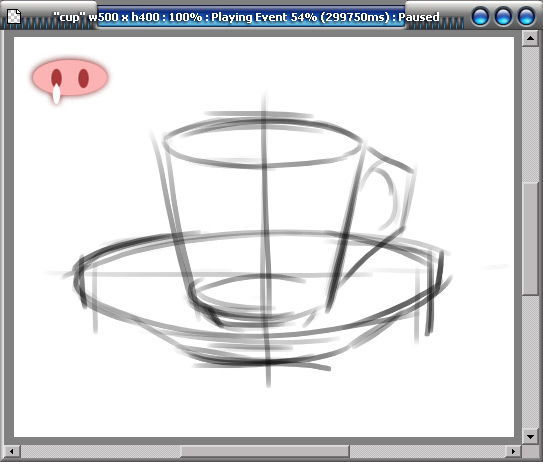Click the horizontal scrollbar's right arrow
The width and height of the screenshot is (543, 462).
tap(513, 451)
